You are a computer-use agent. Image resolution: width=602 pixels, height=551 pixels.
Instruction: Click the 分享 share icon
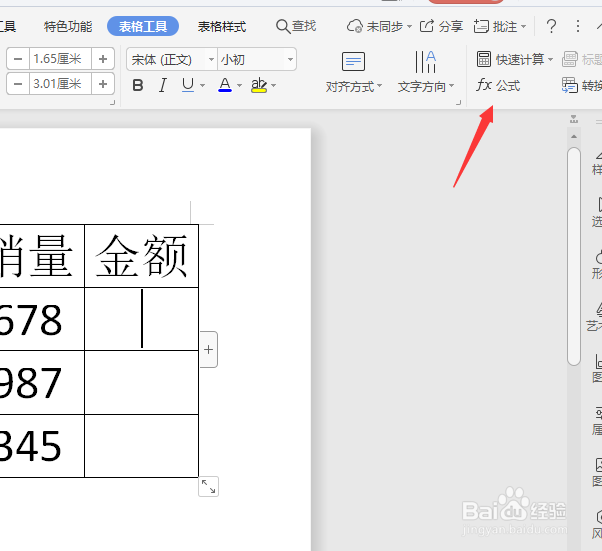[x=427, y=26]
